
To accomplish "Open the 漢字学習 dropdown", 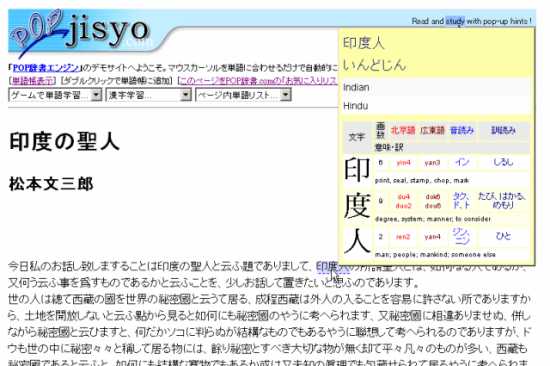I will click(x=148, y=95).
